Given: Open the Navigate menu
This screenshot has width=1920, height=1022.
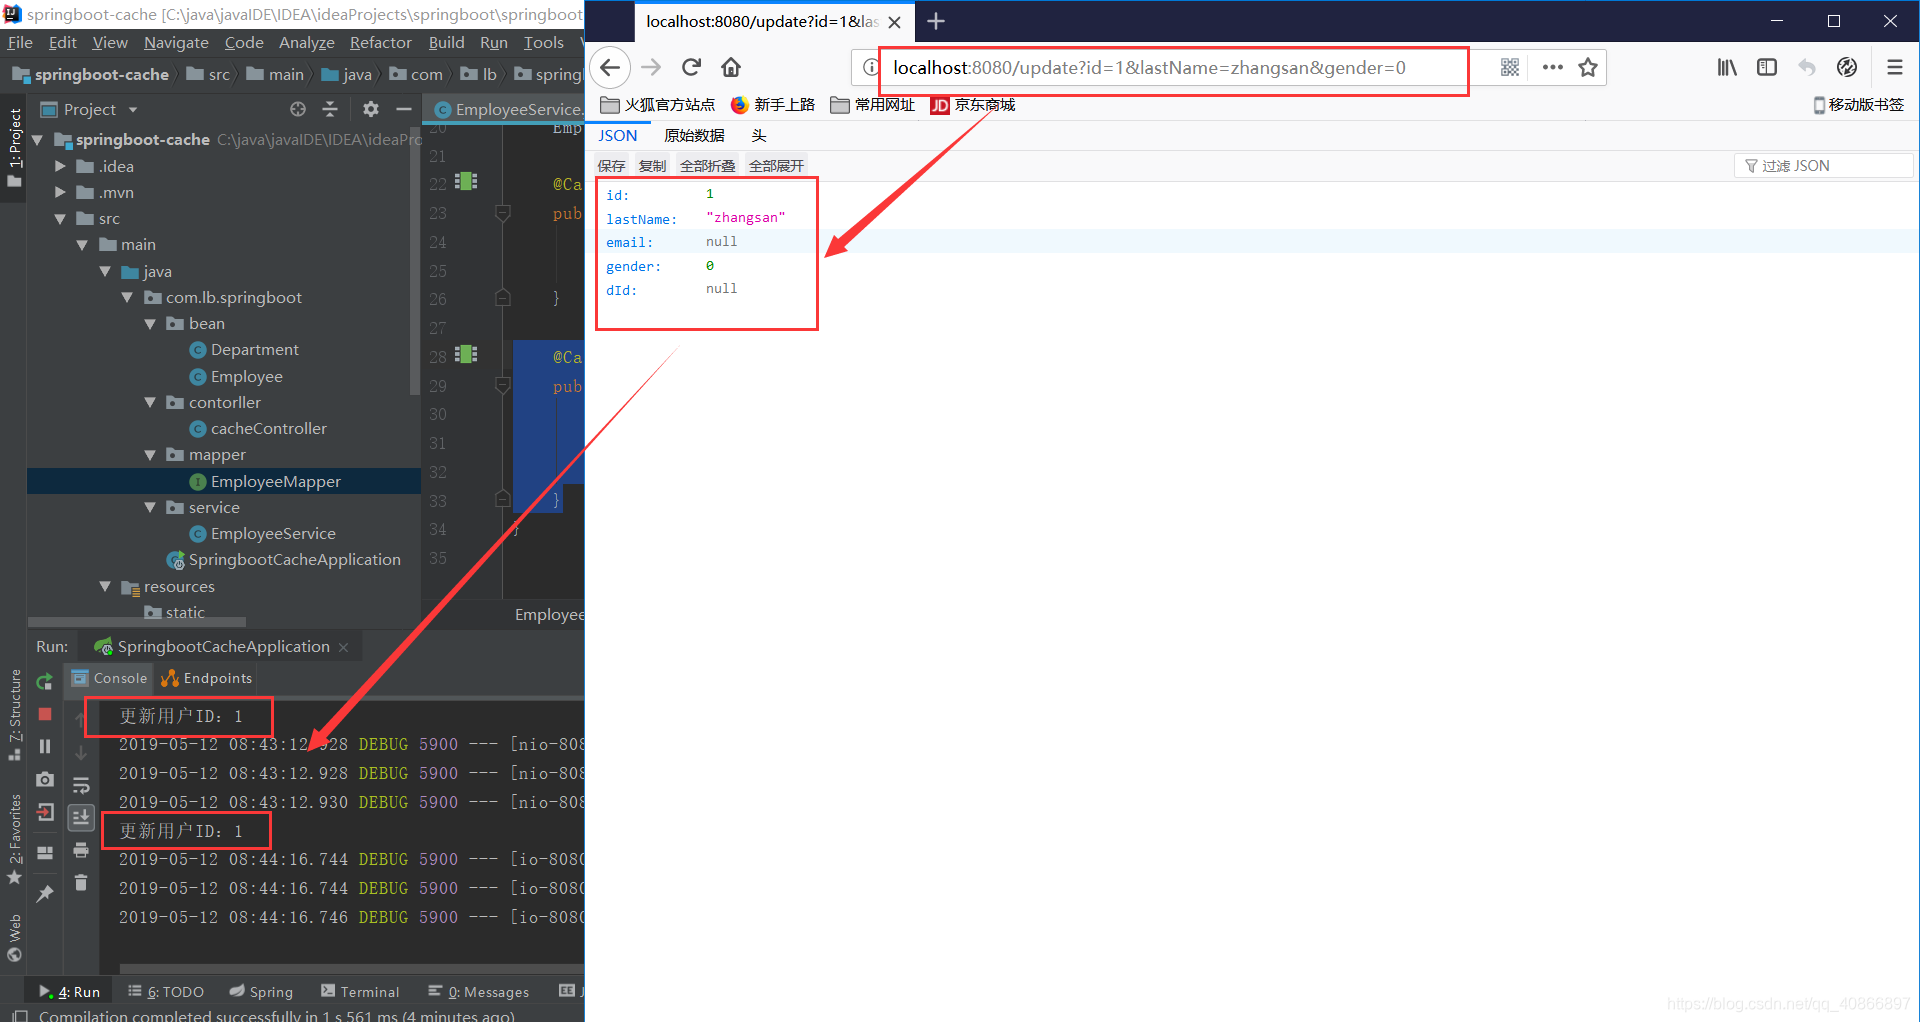Looking at the screenshot, I should [176, 42].
